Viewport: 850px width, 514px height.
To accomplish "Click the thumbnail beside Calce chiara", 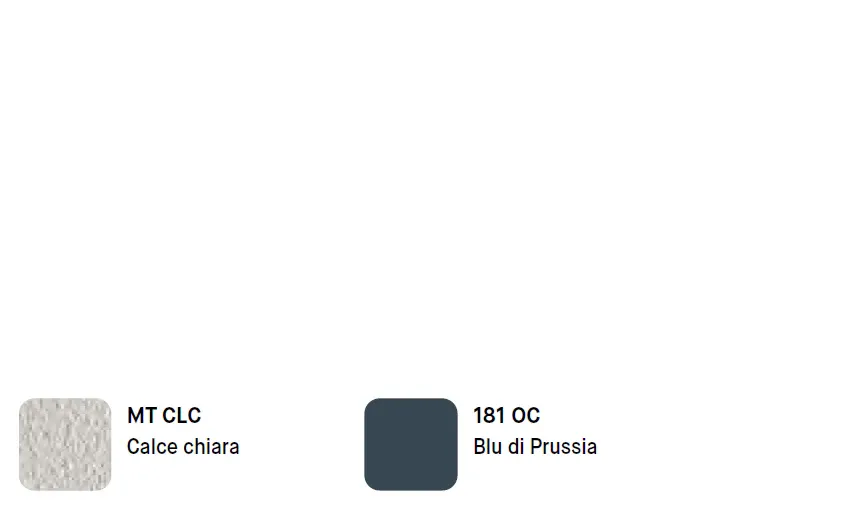I will click(65, 444).
